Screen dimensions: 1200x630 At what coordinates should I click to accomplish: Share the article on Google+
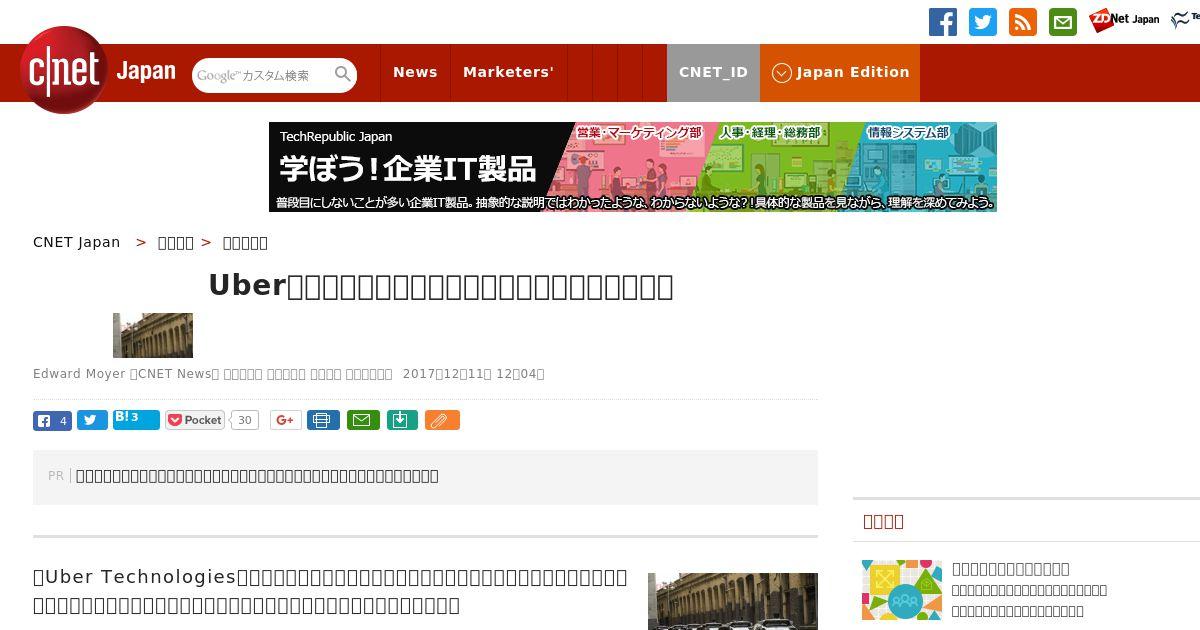pos(285,420)
